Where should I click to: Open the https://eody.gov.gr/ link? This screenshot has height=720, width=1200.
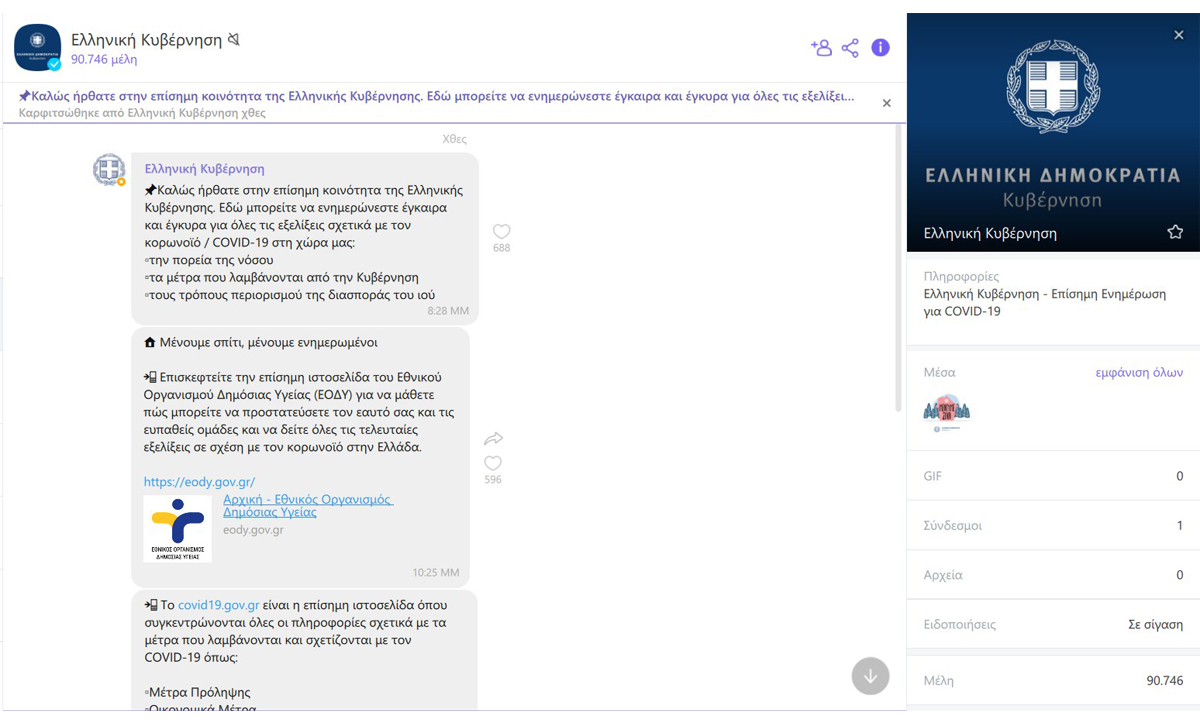[199, 481]
